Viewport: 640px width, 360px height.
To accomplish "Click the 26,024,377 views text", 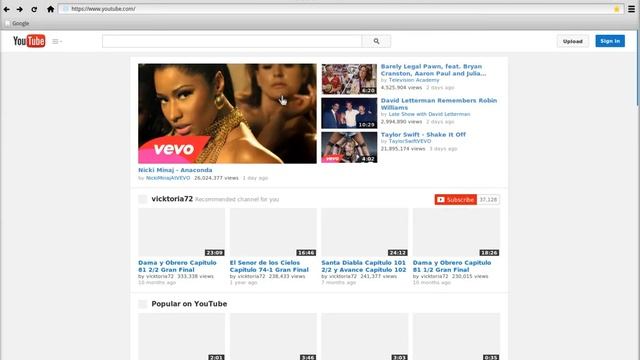I will [216, 178].
